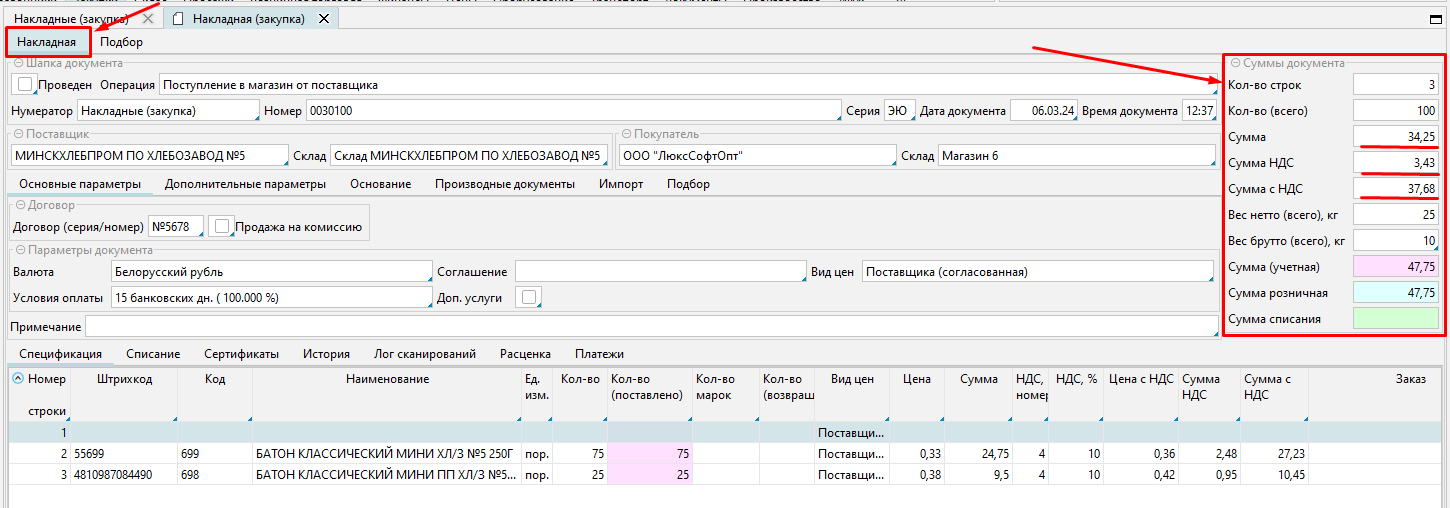Click the Подбор button next to Накладная
1450x508 pixels.
[121, 42]
